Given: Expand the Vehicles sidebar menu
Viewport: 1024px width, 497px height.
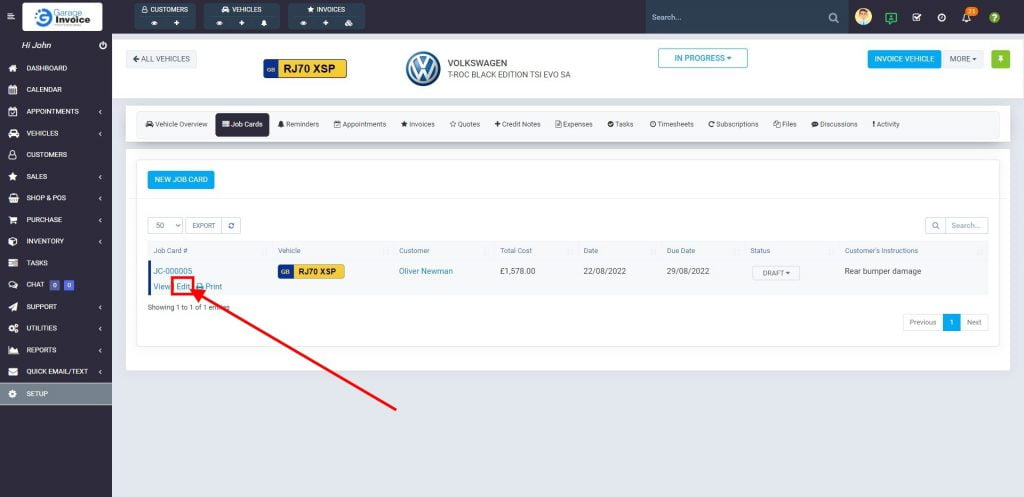Looking at the screenshot, I should pos(55,133).
